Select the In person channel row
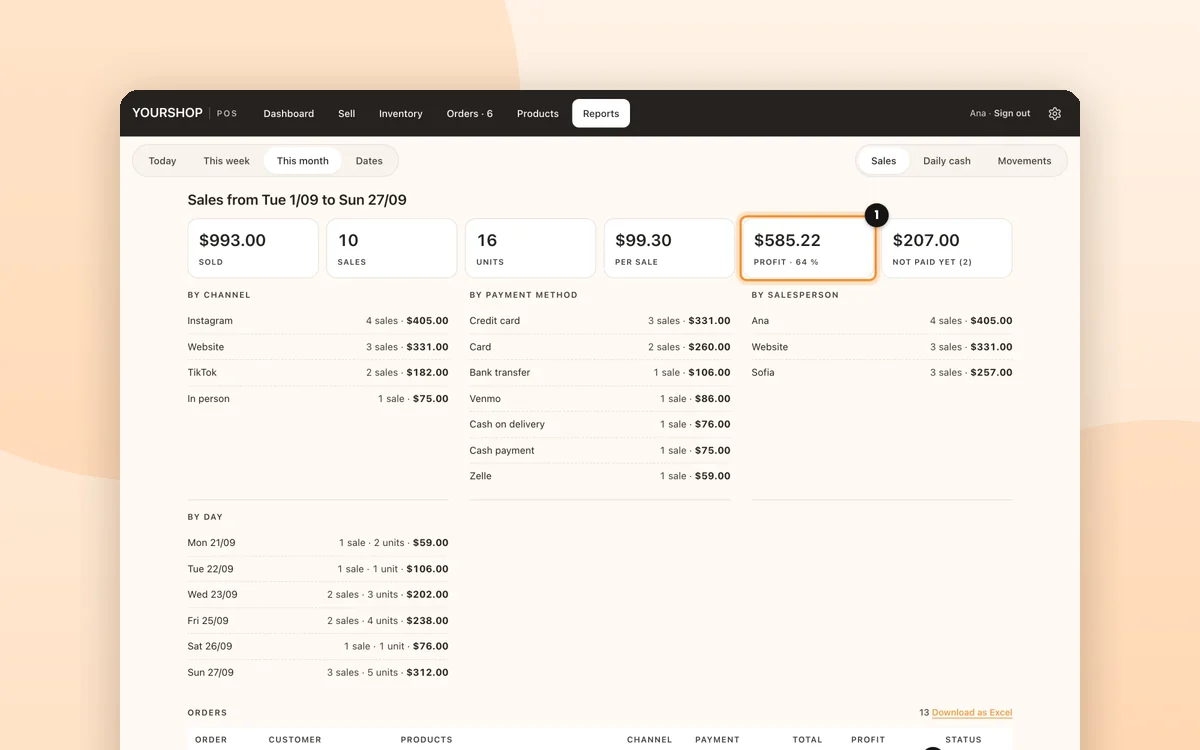Image resolution: width=1200 pixels, height=750 pixels. coord(318,398)
